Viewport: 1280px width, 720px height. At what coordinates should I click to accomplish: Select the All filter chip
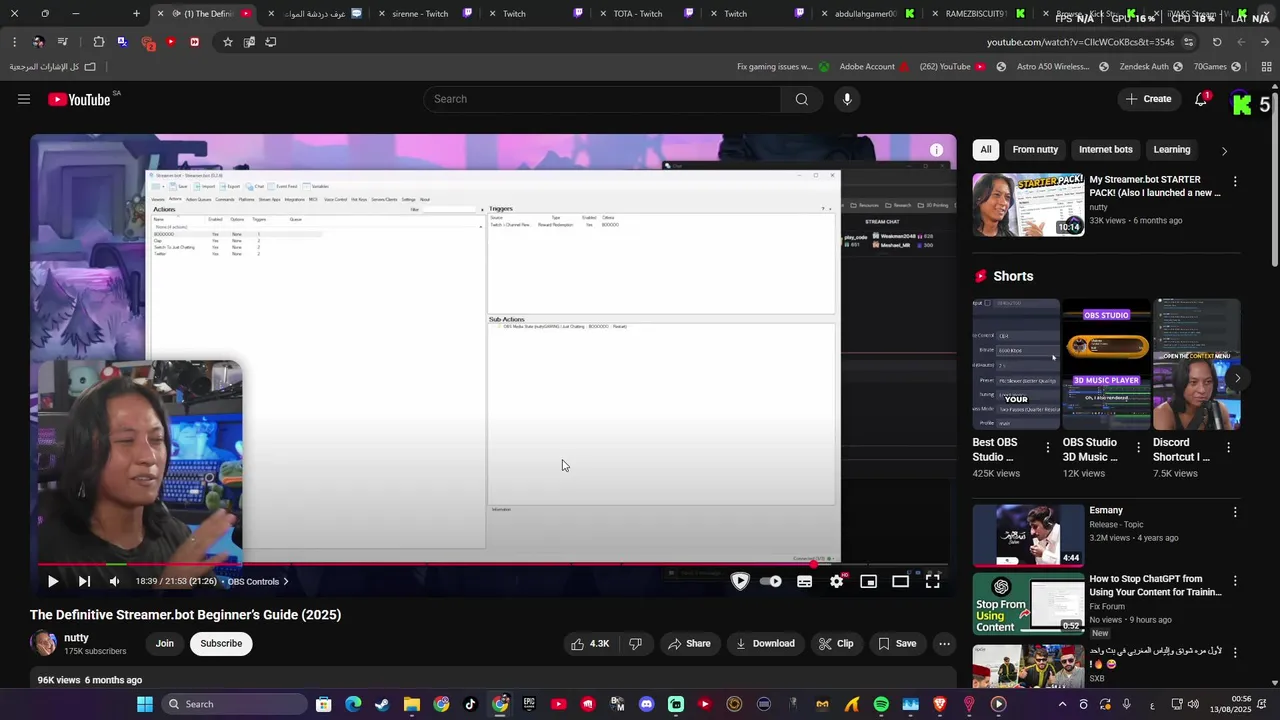(x=986, y=150)
